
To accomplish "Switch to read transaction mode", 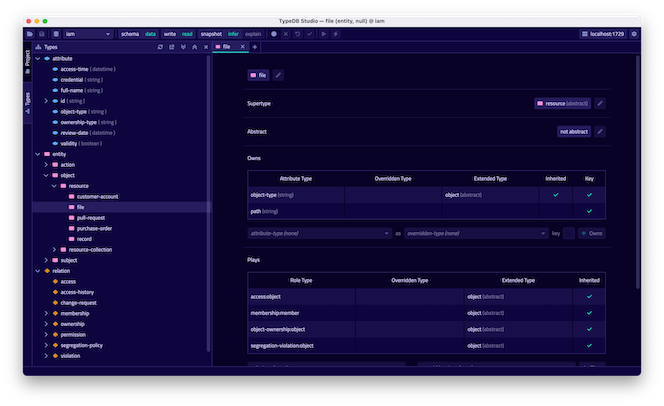I will tap(187, 34).
